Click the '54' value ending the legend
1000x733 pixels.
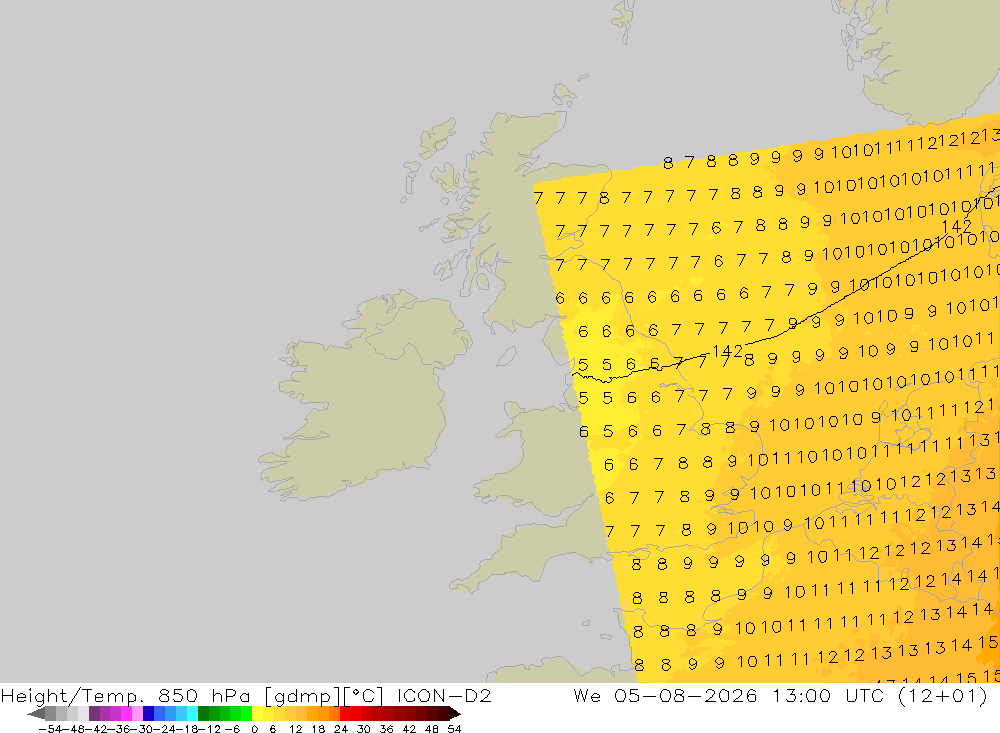click(454, 729)
